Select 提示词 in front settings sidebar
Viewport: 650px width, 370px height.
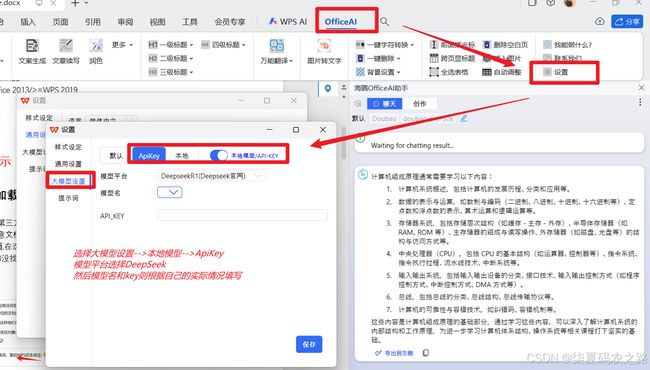pyautogui.click(x=68, y=198)
